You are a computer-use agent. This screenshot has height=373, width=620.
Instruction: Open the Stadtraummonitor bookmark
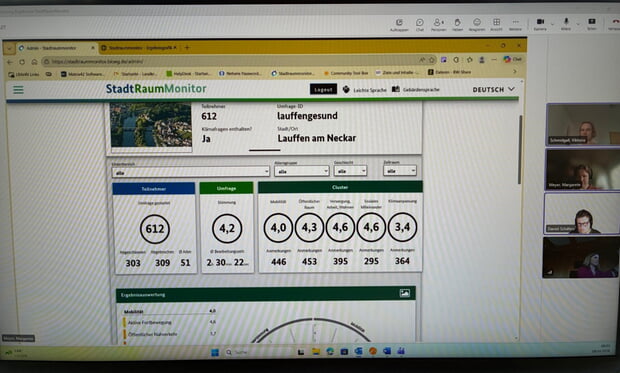click(293, 73)
